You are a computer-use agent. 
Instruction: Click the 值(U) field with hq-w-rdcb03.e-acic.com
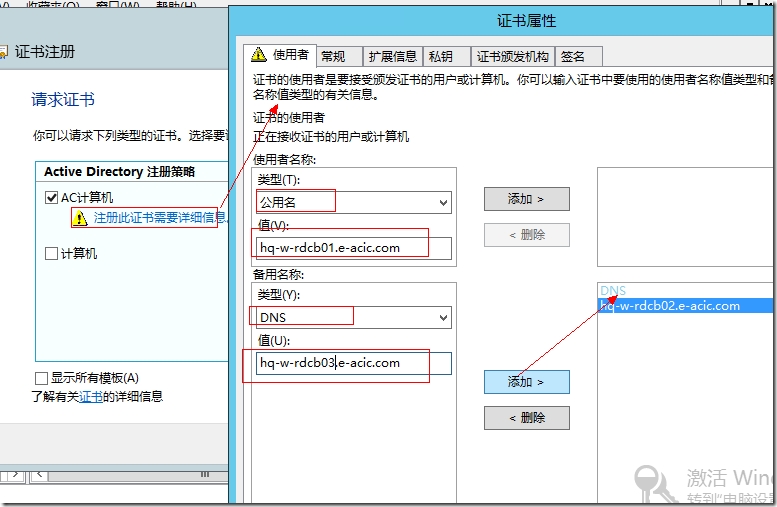point(354,363)
